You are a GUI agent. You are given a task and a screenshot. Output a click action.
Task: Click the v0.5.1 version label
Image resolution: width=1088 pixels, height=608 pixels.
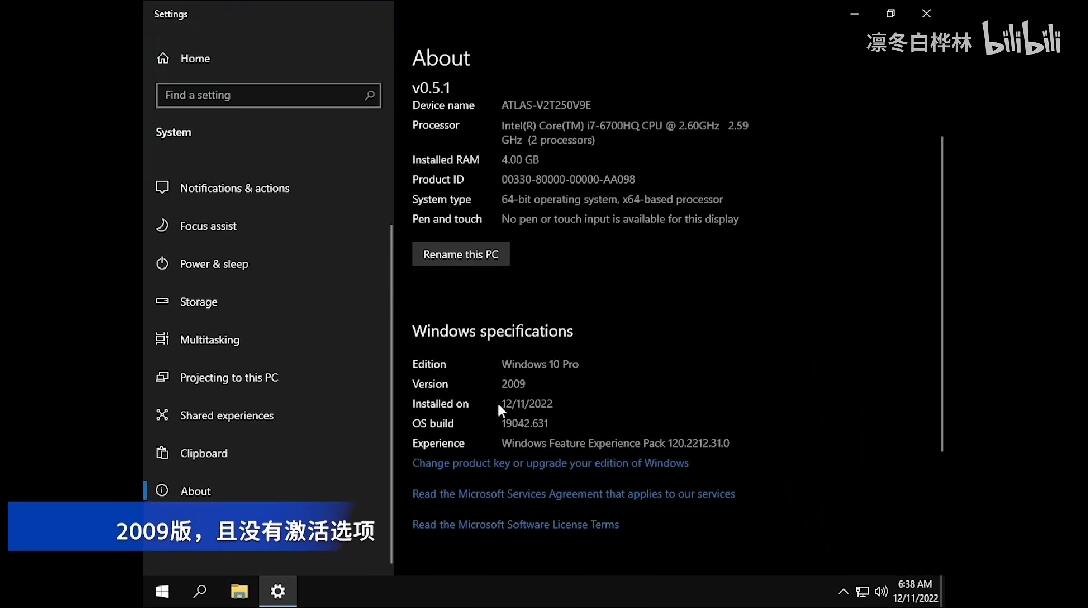click(431, 87)
